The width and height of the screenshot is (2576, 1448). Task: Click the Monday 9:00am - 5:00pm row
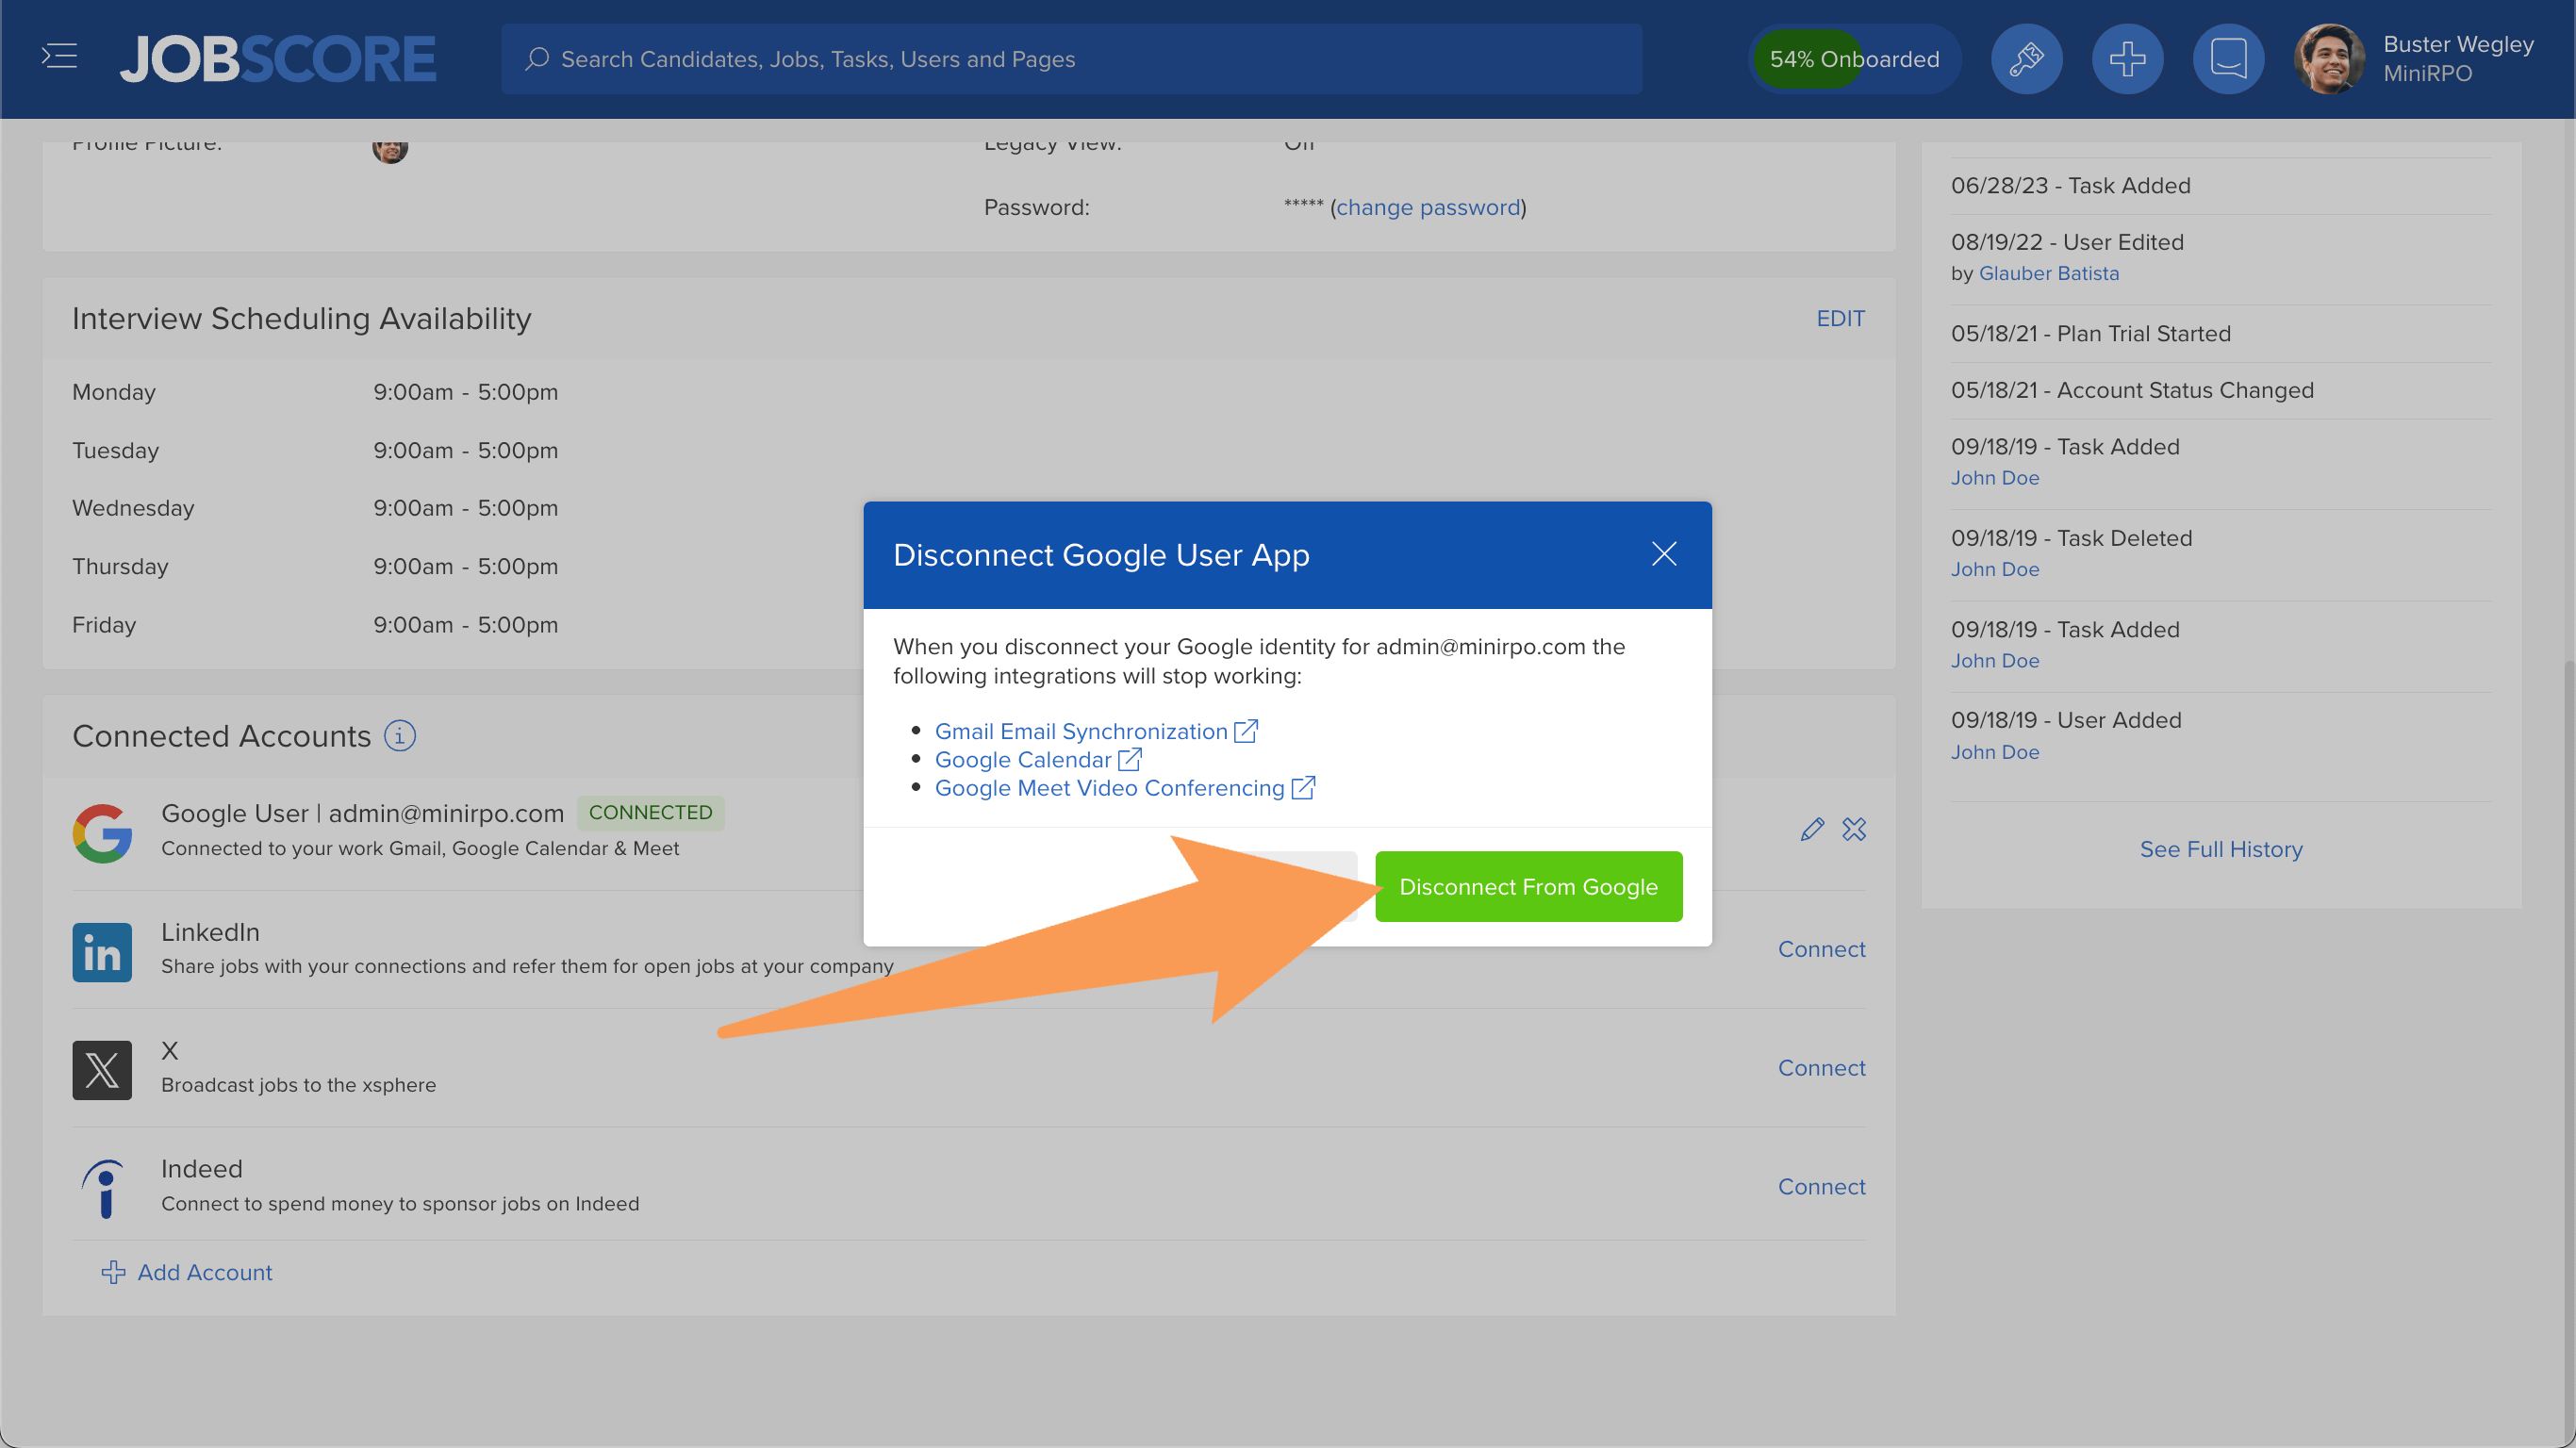pos(968,392)
